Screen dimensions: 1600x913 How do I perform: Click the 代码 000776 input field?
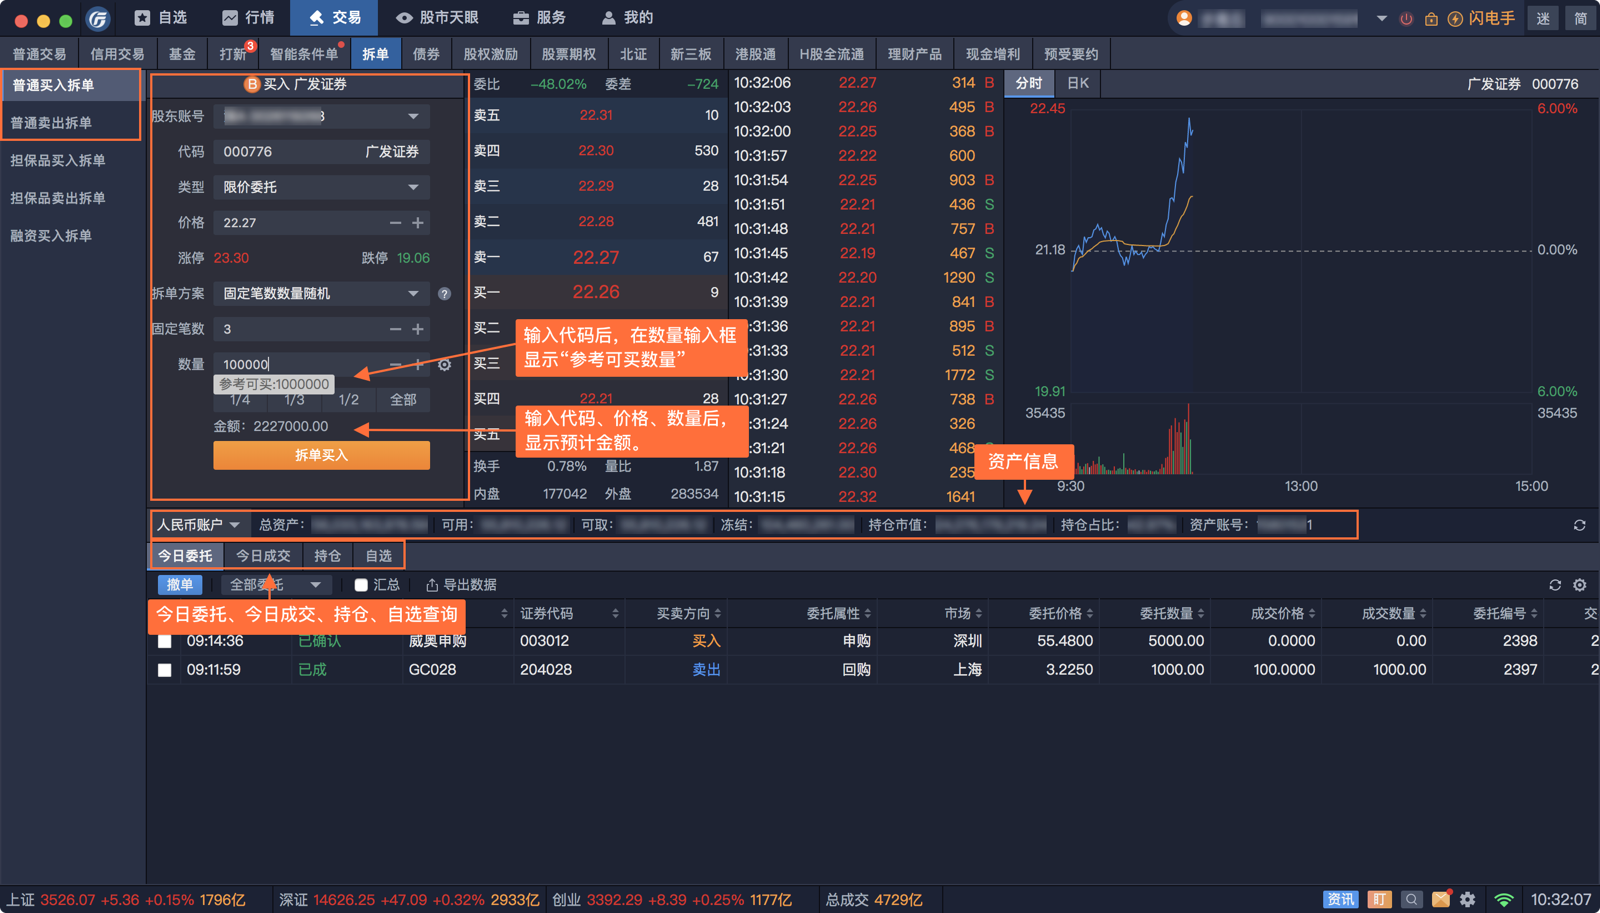(322, 152)
